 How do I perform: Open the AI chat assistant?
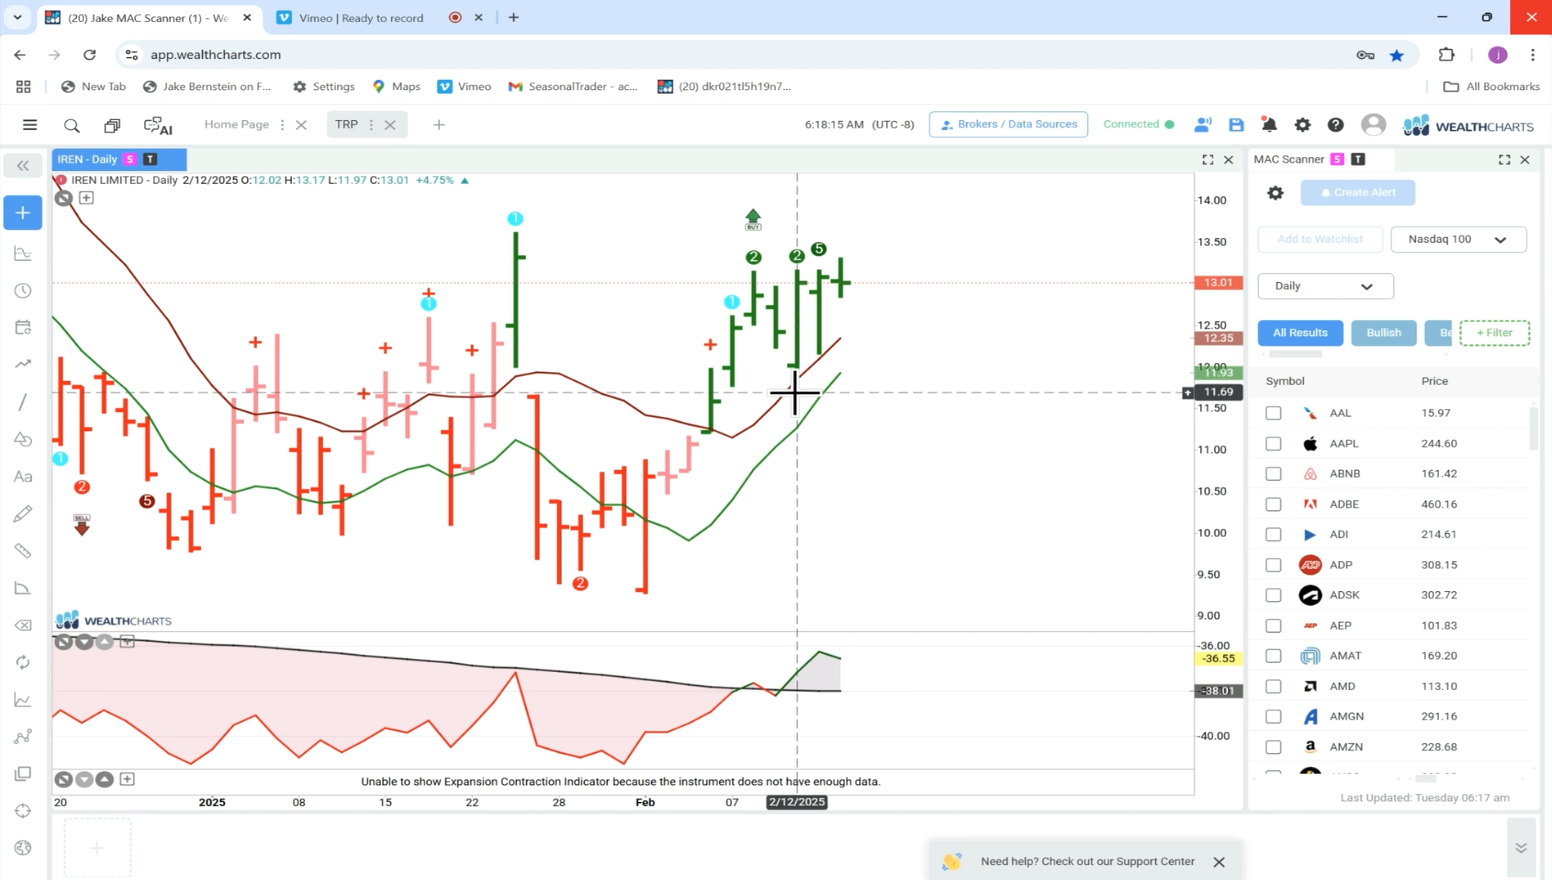point(158,125)
